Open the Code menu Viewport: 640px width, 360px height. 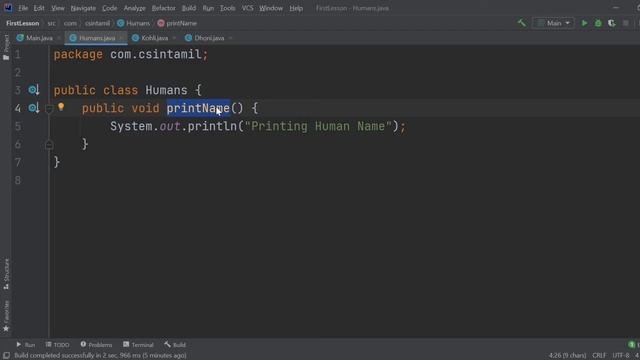(109, 8)
